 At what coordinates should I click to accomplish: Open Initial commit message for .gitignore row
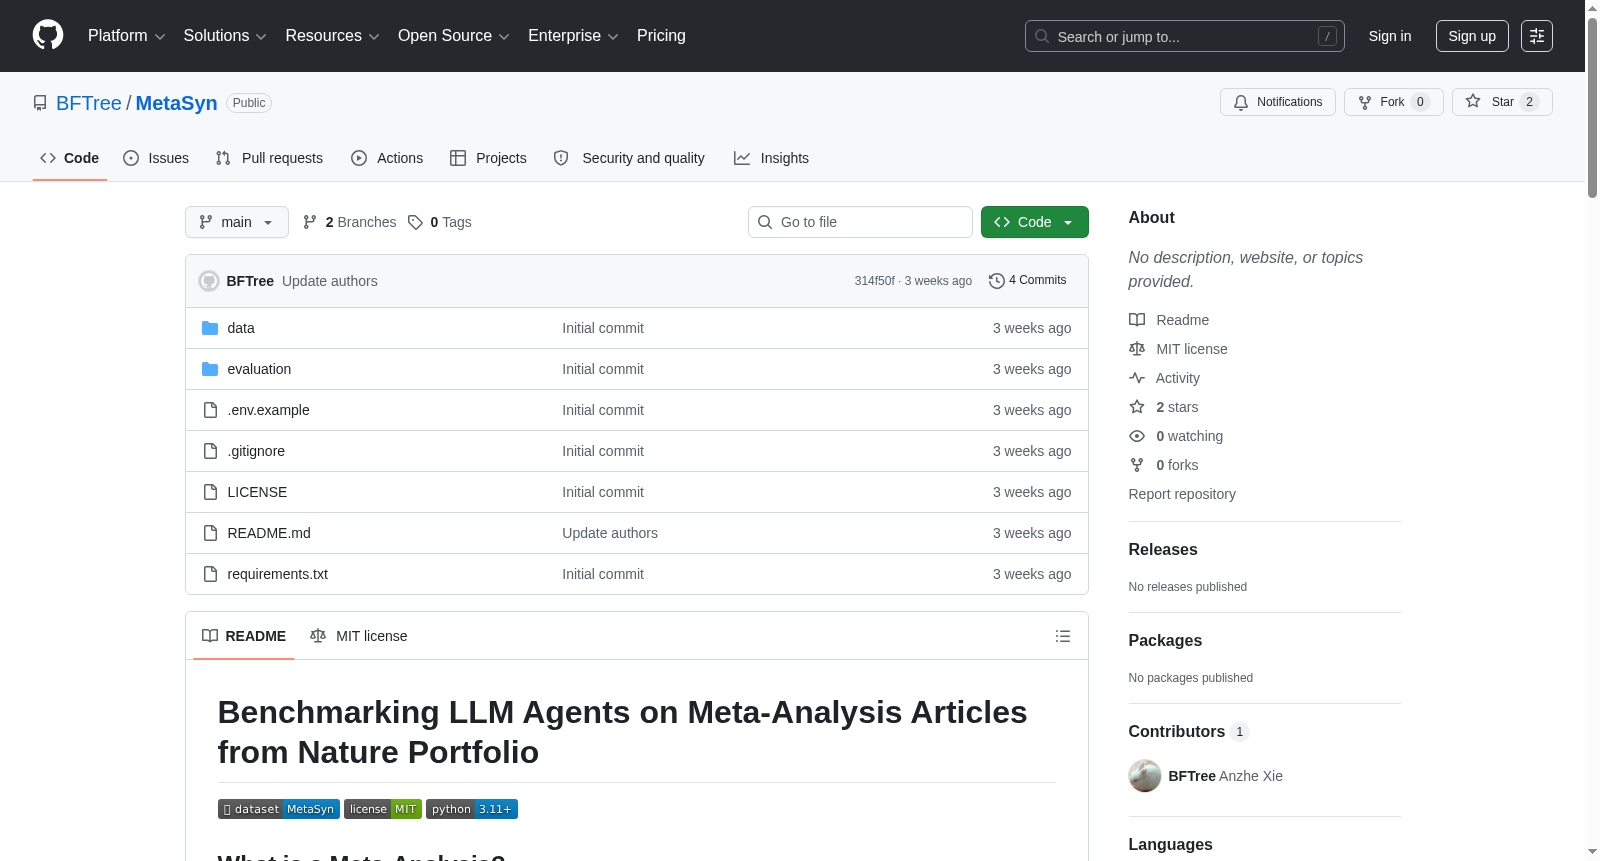(x=603, y=451)
